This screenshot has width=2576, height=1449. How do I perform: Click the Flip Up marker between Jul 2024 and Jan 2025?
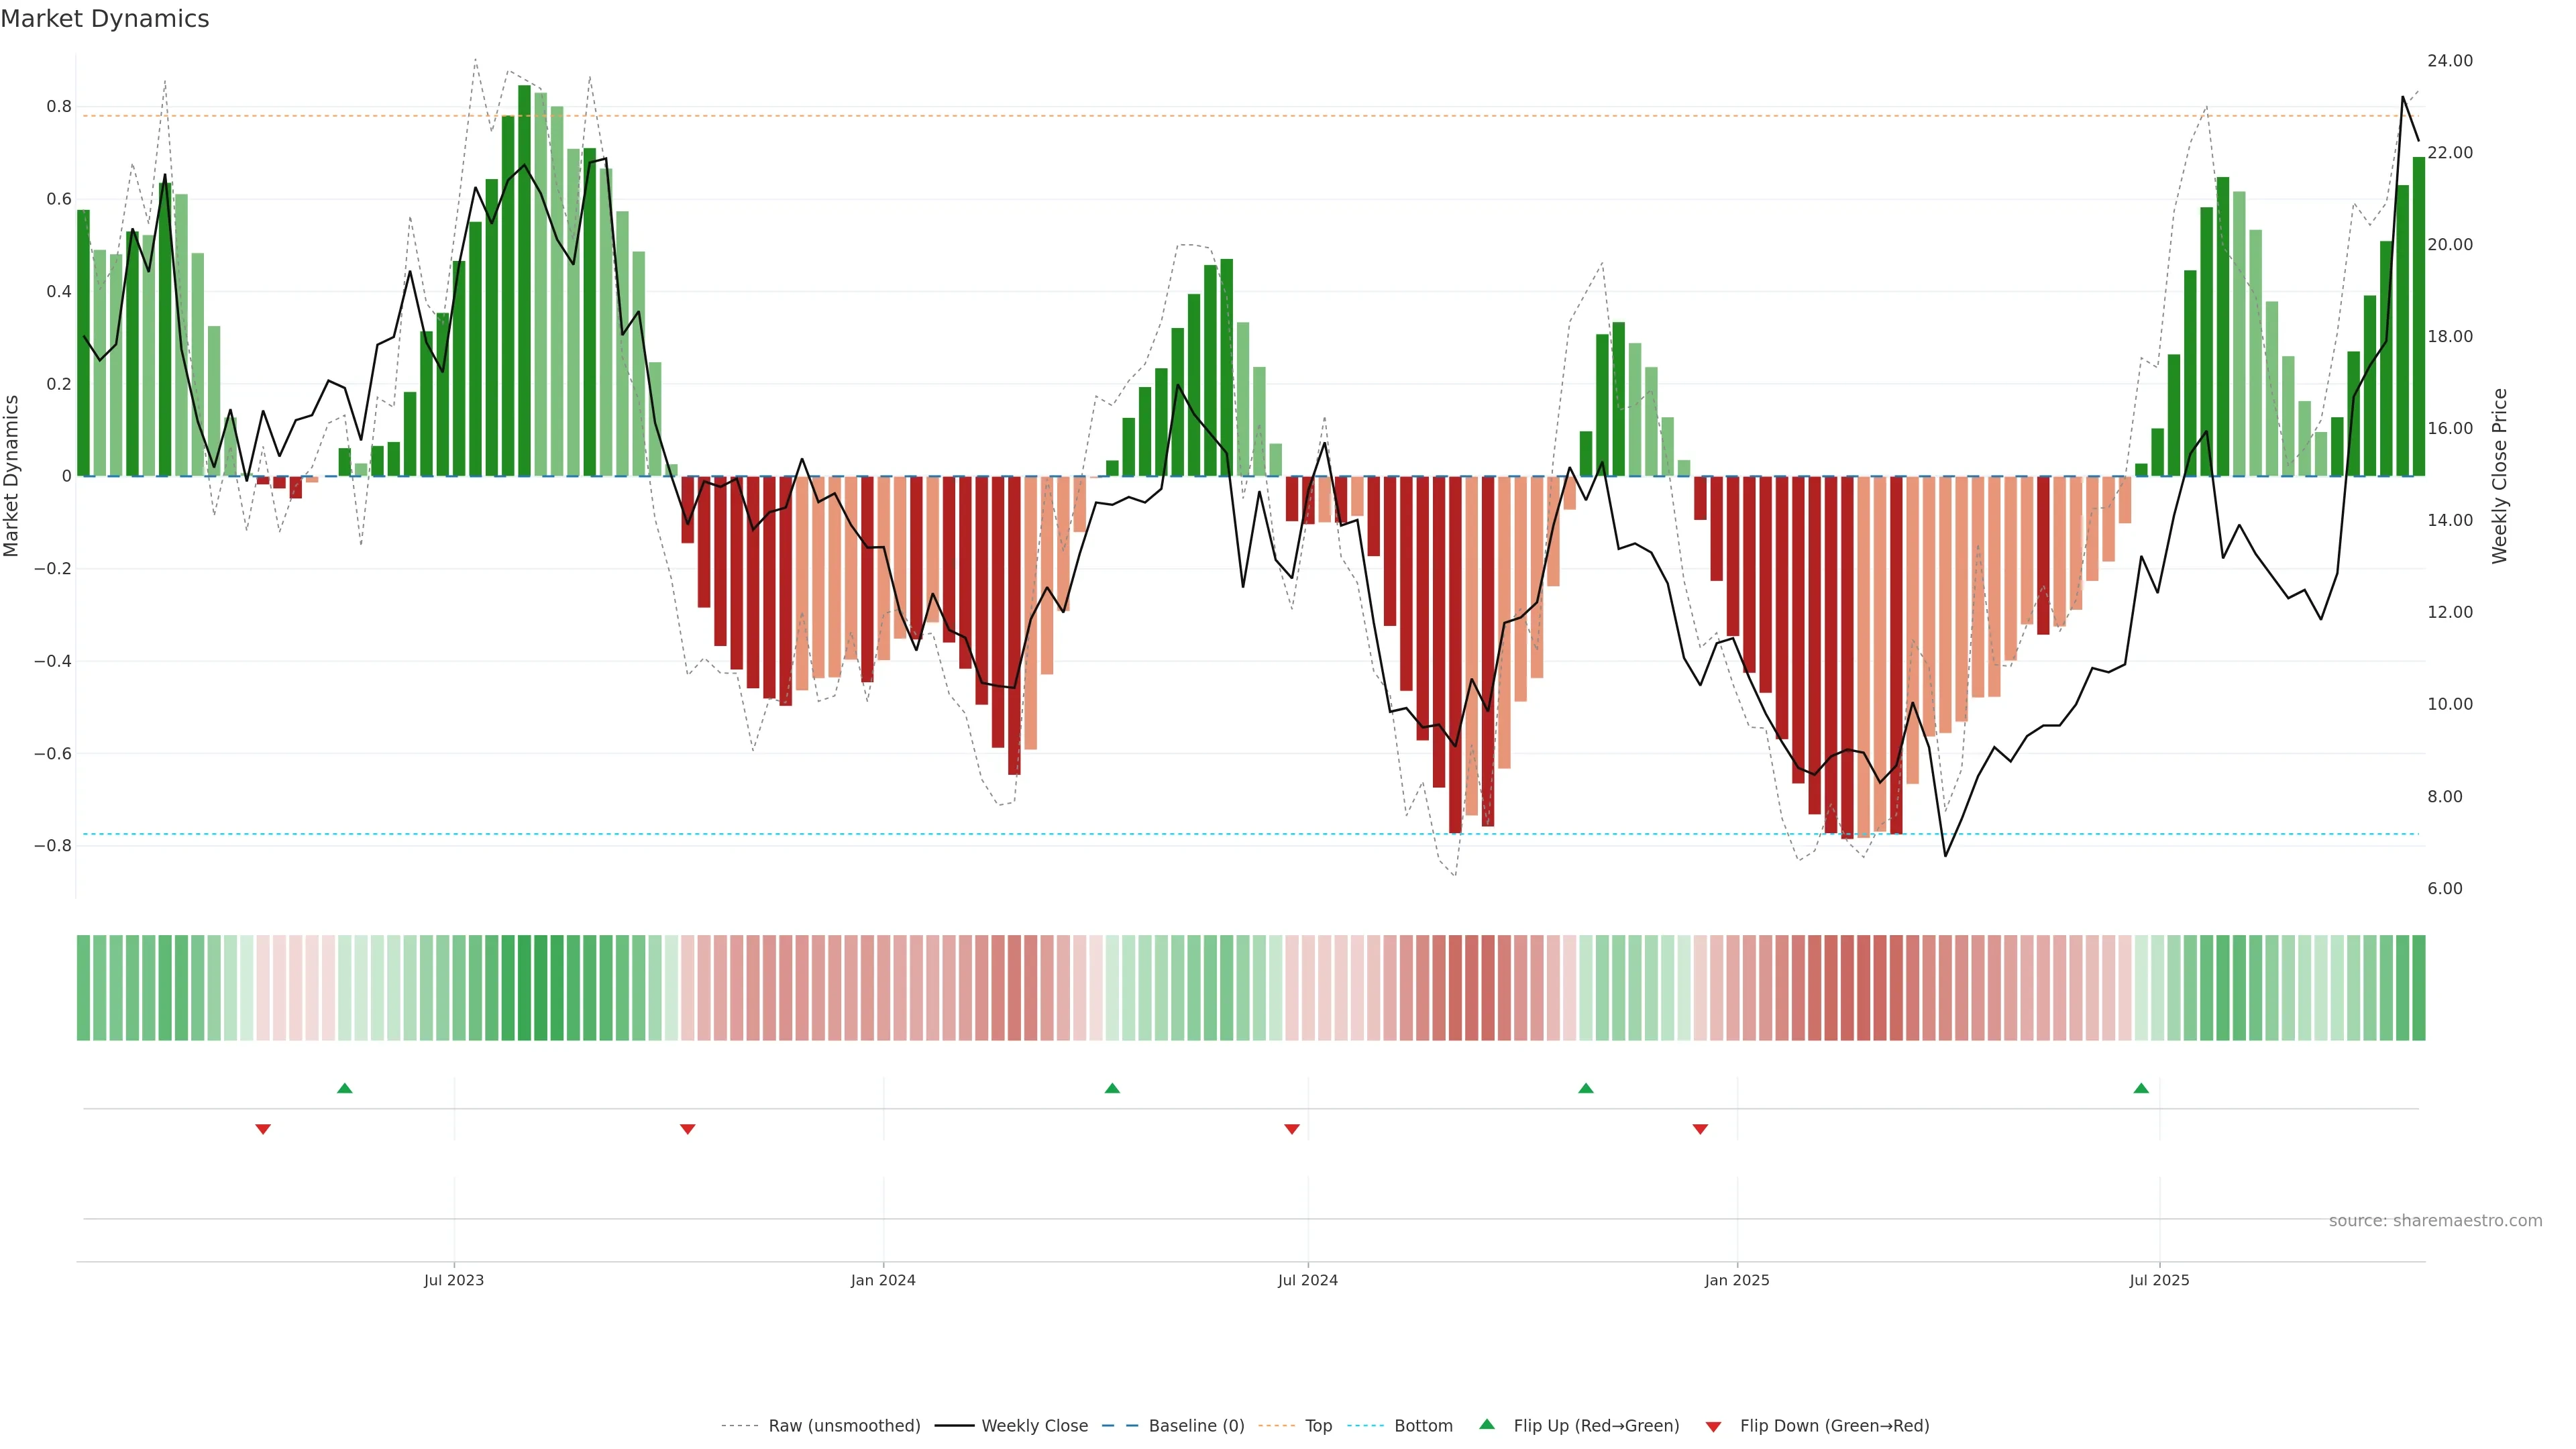[1586, 1088]
